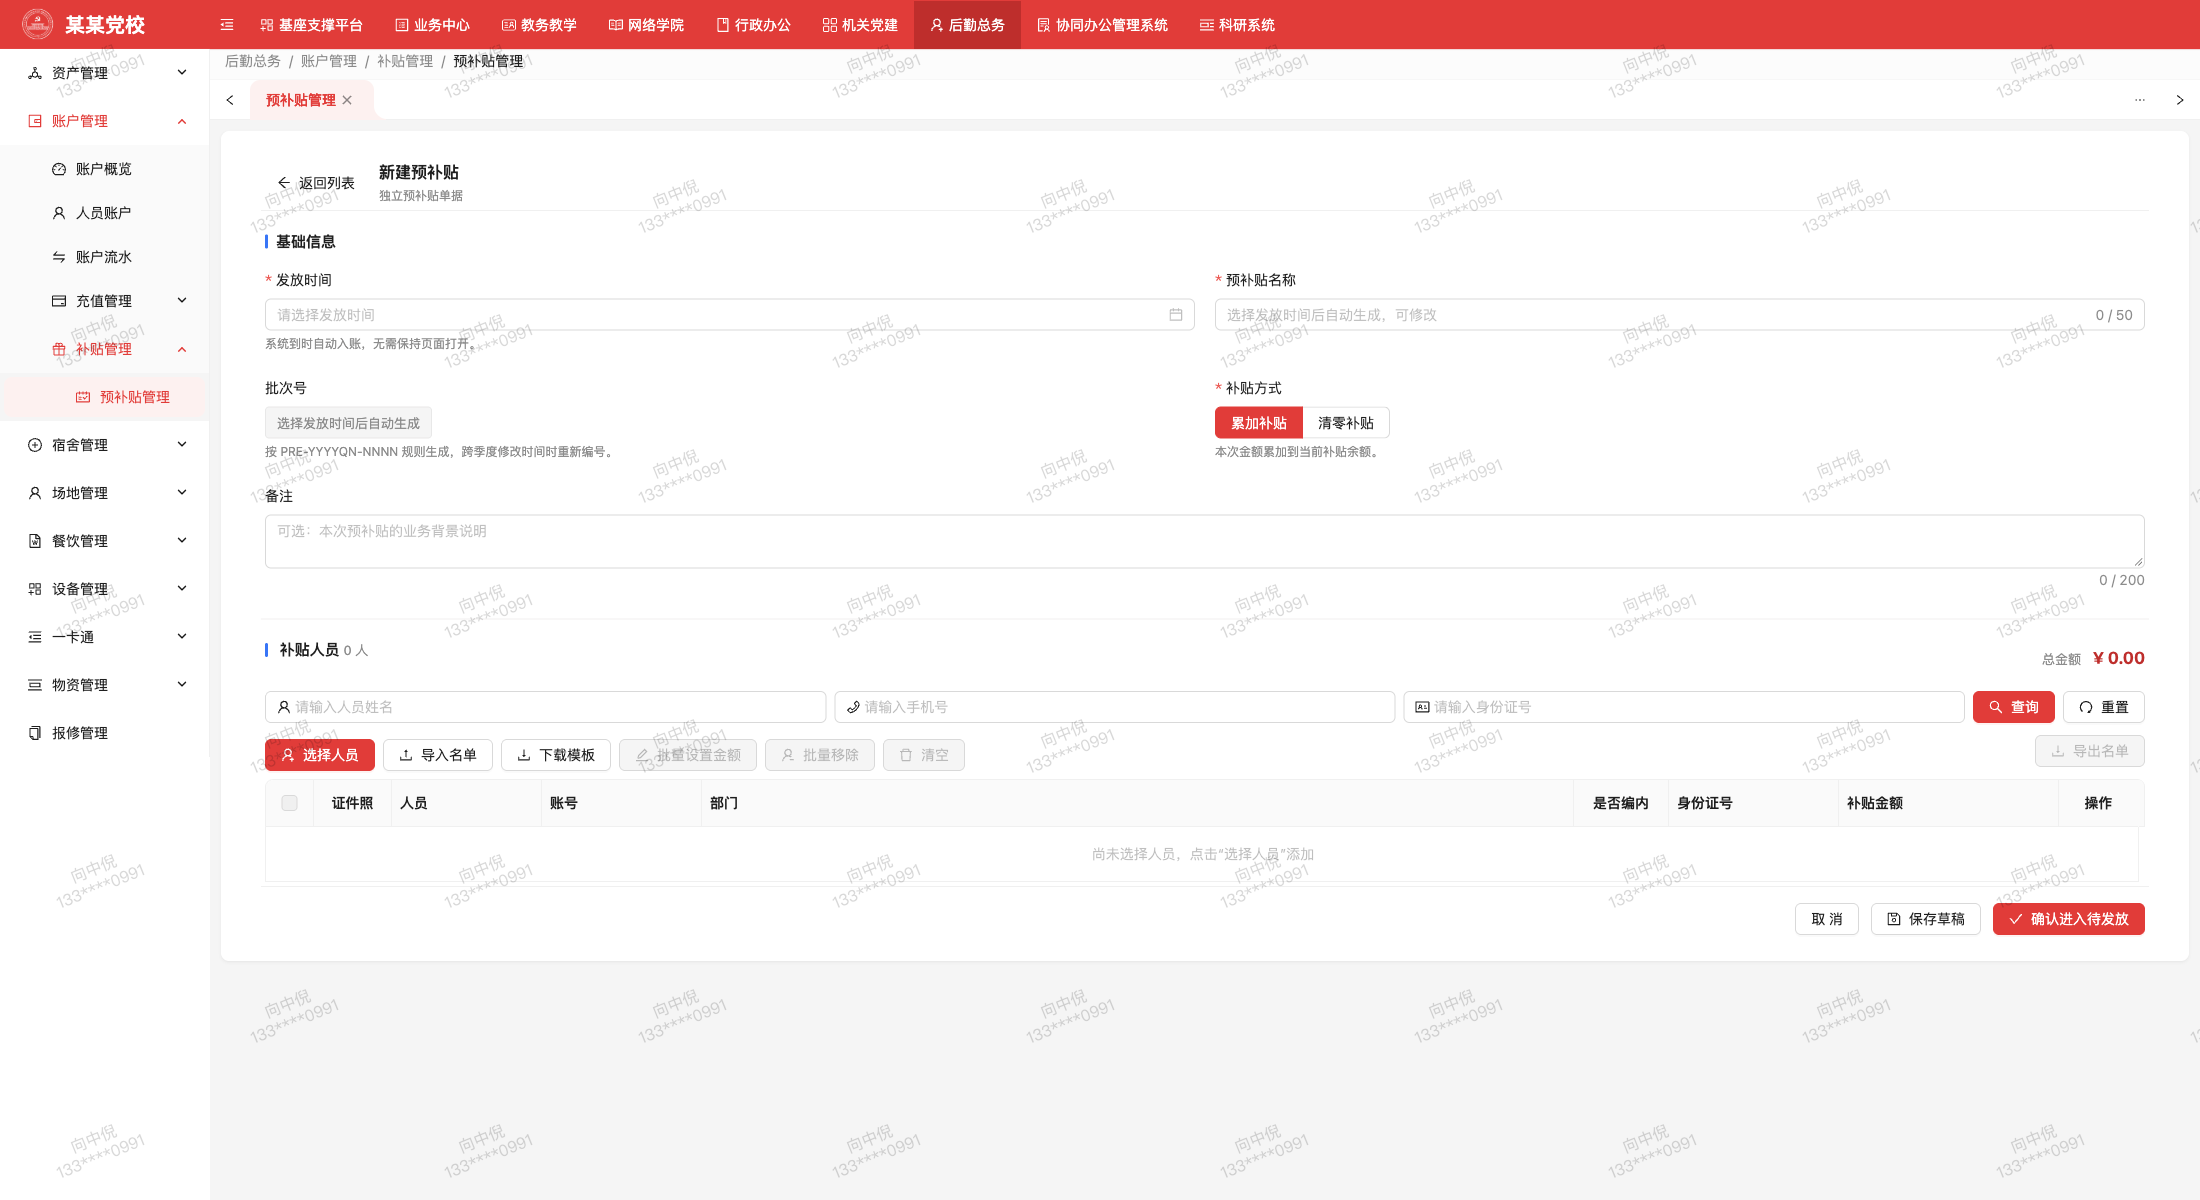Expand the 资产管理 sidebar menu
This screenshot has height=1200, width=2200.
point(104,73)
